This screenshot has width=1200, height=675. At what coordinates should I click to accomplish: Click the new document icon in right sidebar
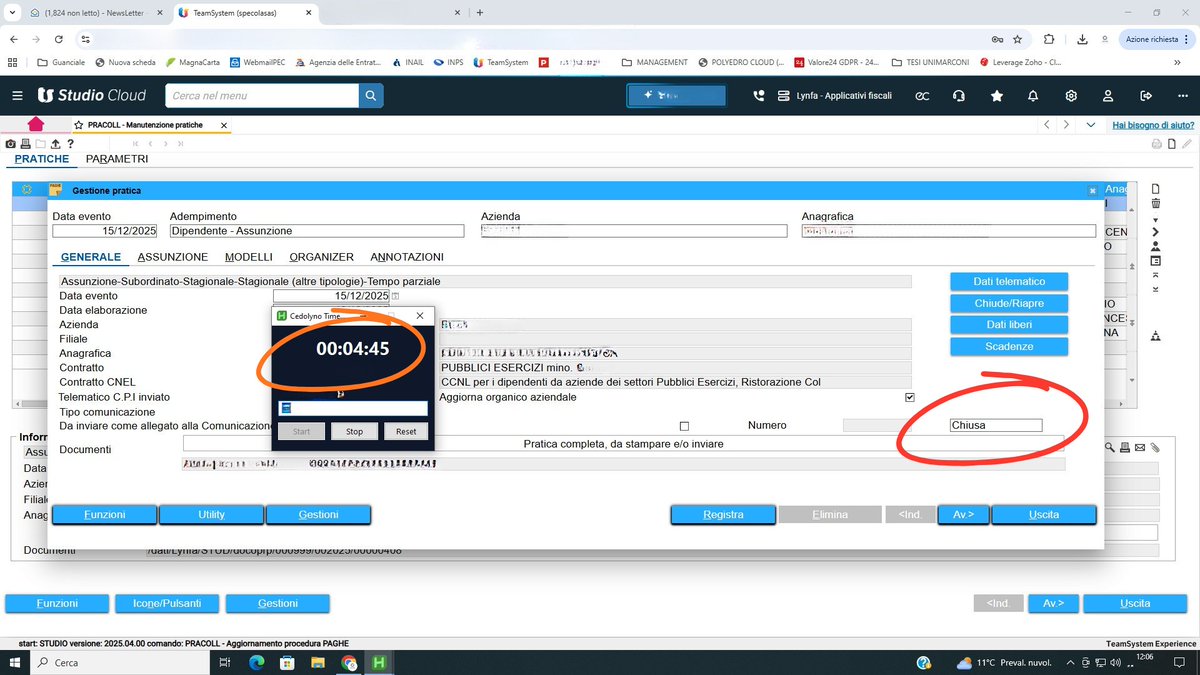click(1156, 189)
